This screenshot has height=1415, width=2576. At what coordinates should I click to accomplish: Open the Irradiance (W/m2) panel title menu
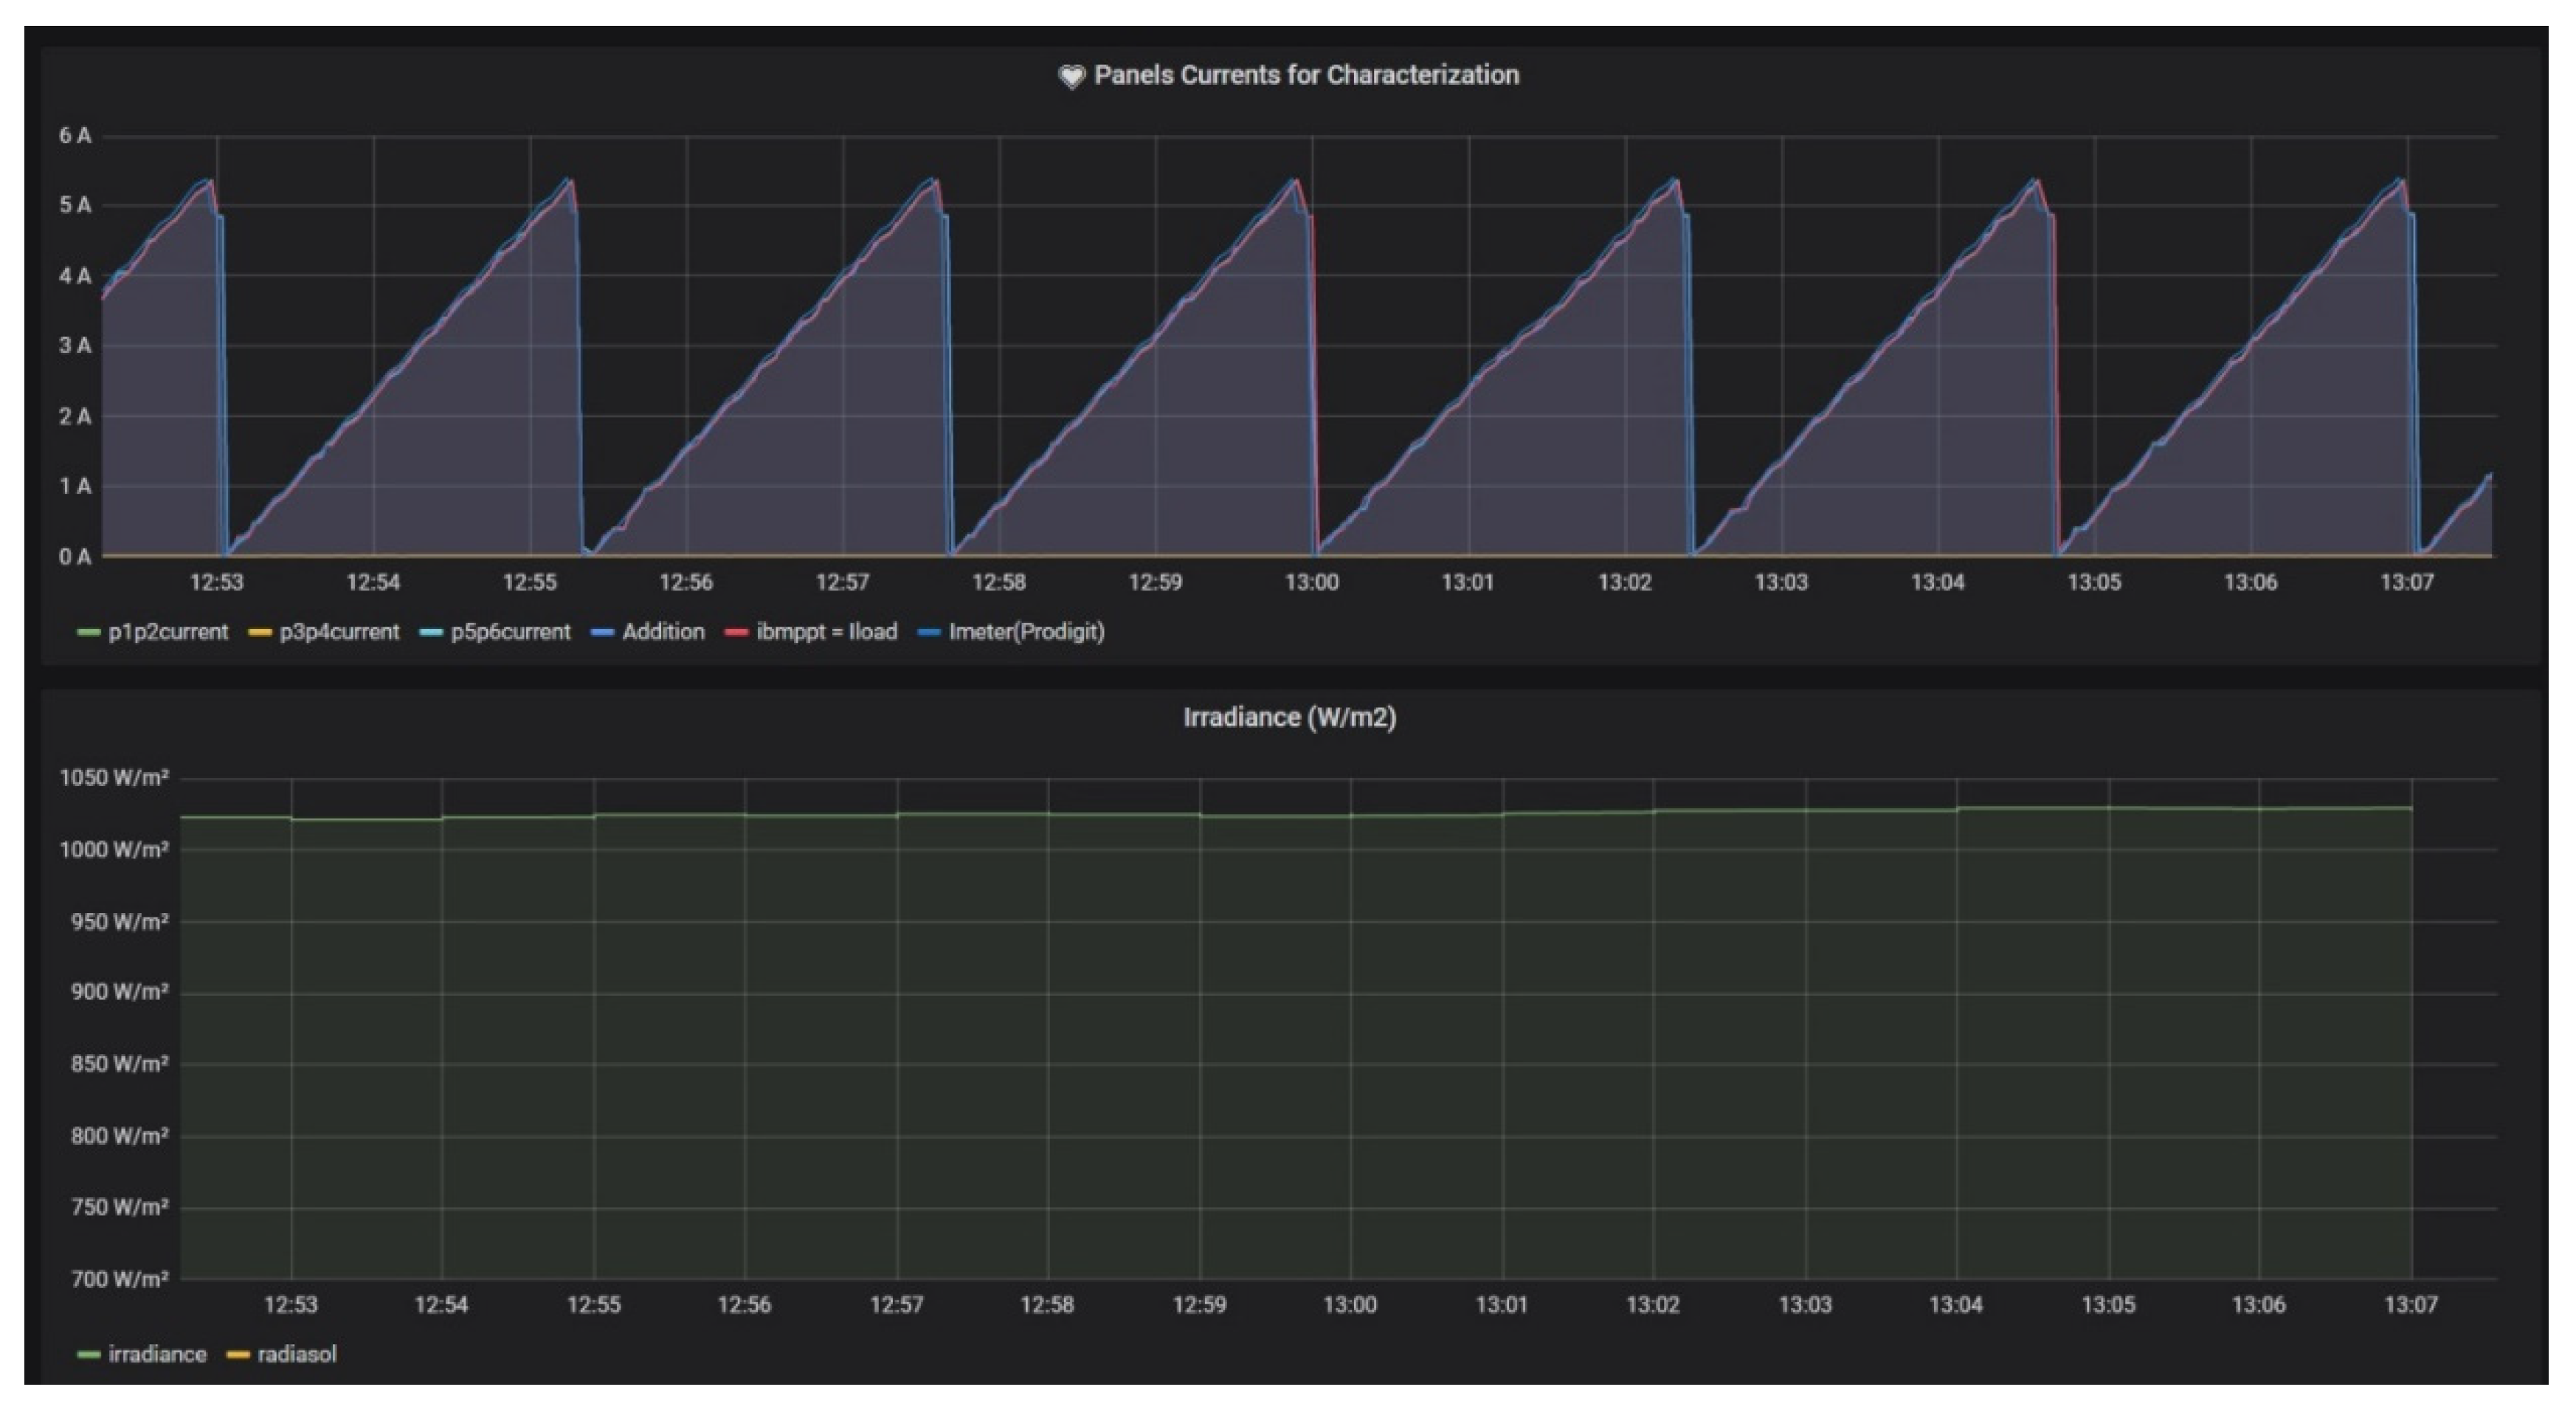pos(1289,717)
